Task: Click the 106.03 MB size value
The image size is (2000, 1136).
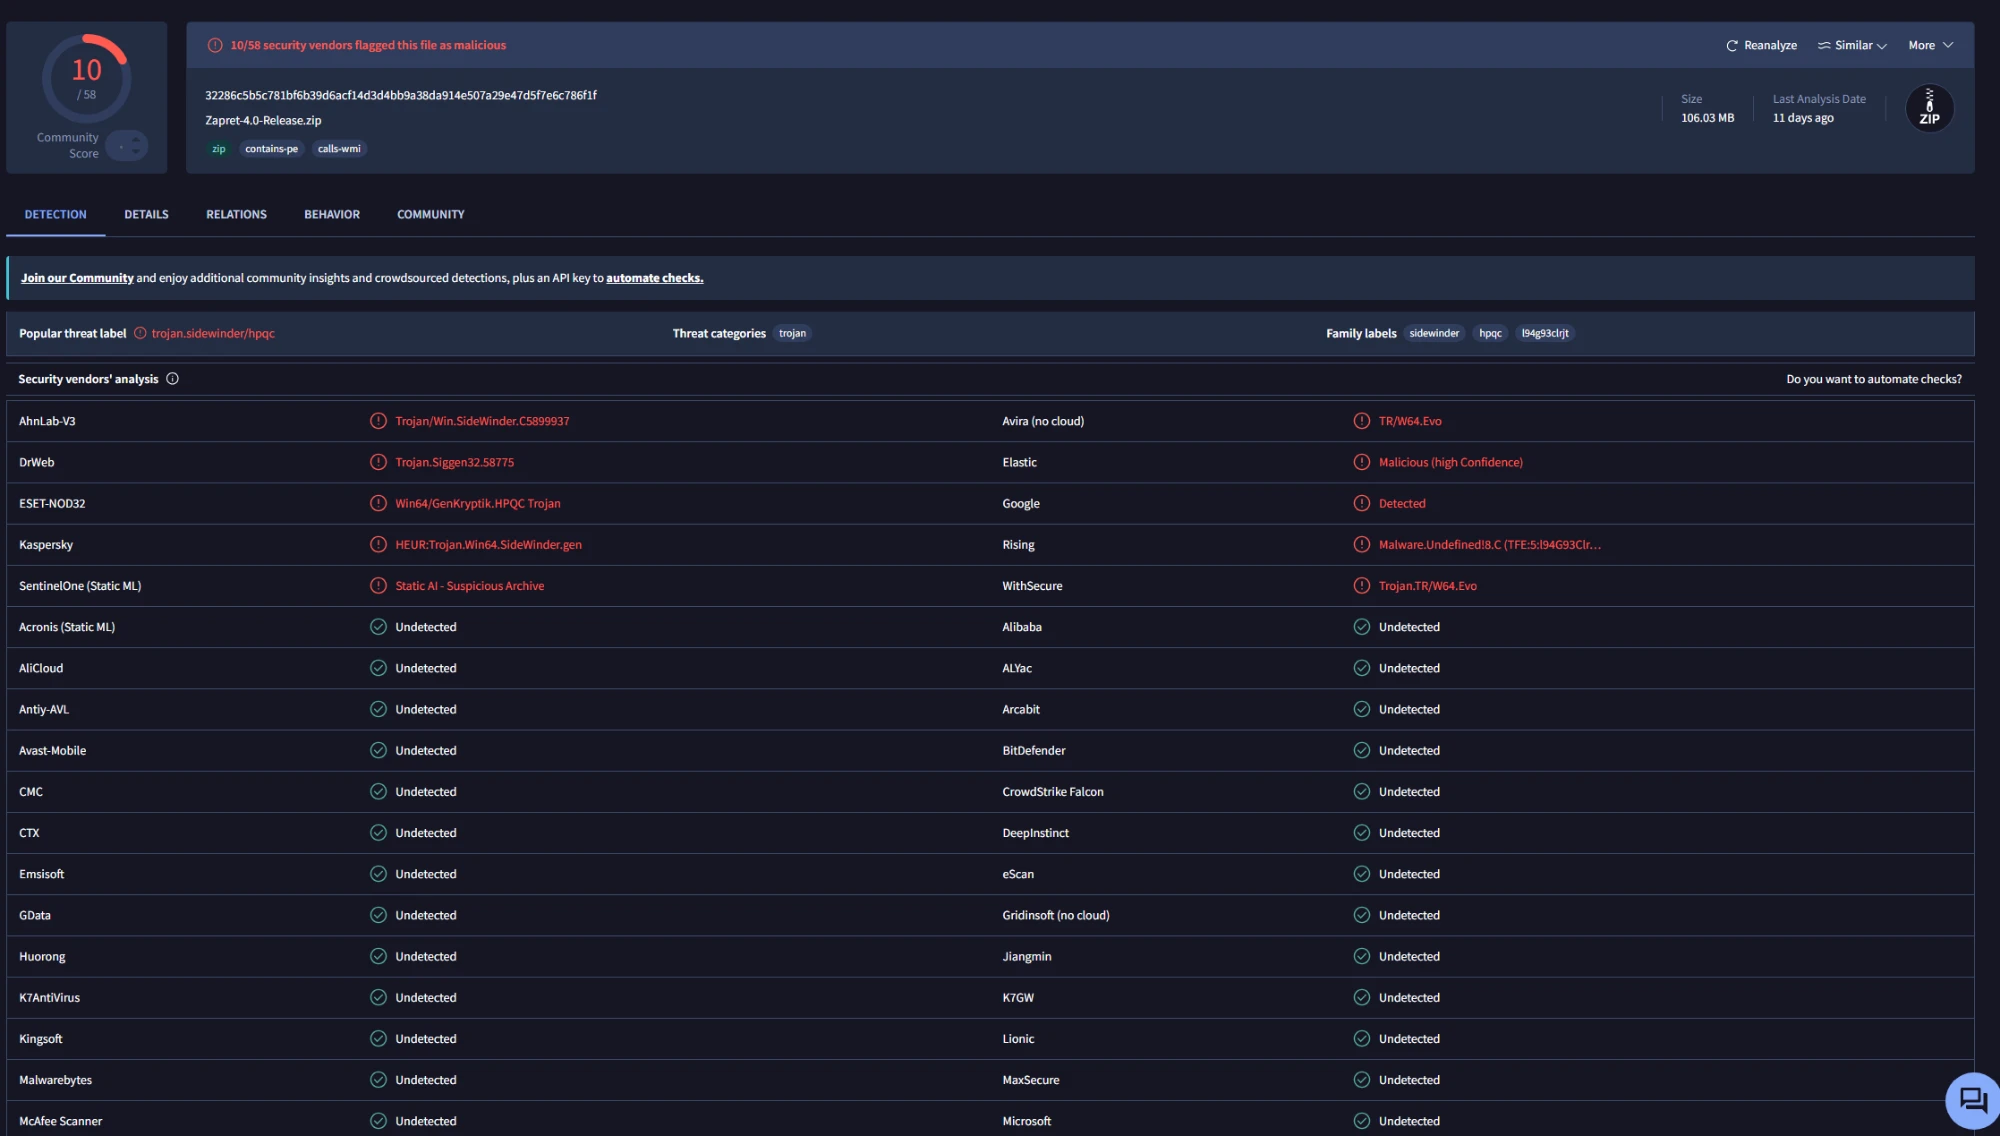Action: [x=1708, y=118]
